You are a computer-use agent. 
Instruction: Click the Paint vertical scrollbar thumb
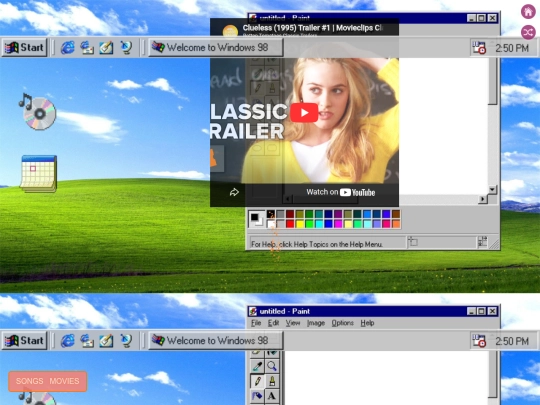tap(493, 81)
